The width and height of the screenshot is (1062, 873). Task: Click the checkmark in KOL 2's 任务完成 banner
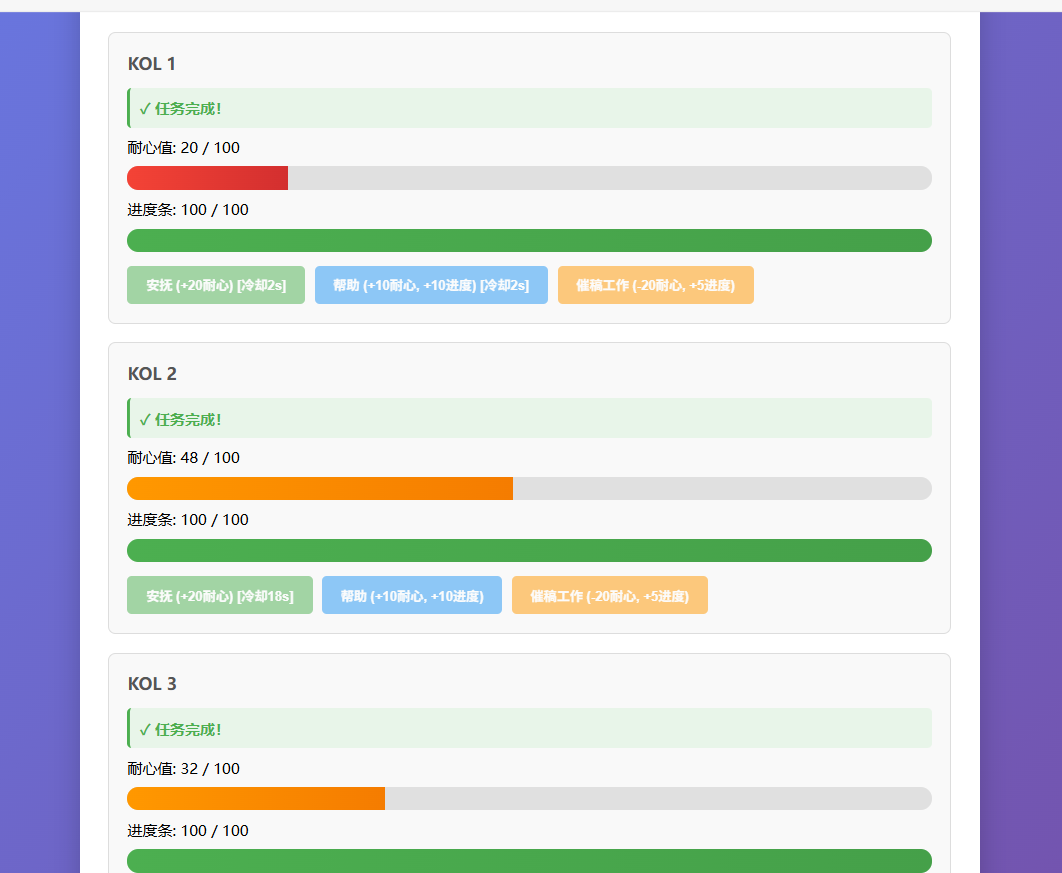(145, 419)
